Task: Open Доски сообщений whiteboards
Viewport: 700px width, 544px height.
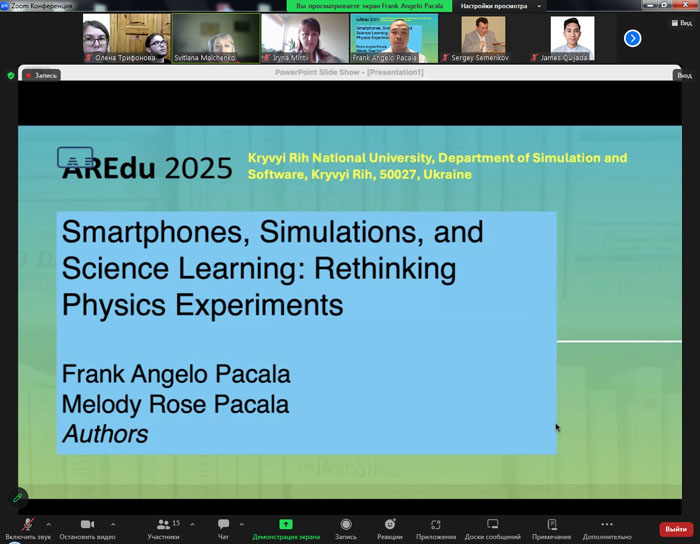Action: (492, 526)
